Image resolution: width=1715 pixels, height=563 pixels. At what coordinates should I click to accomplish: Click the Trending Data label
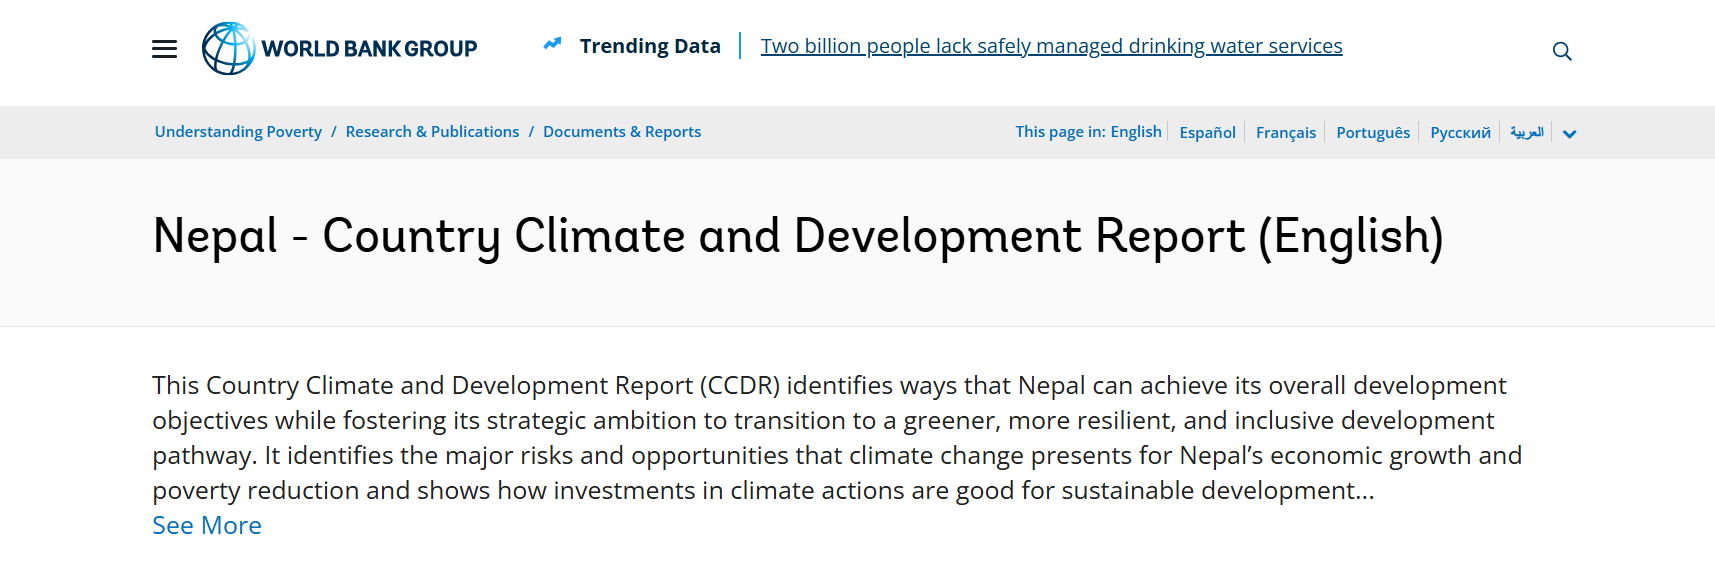point(650,46)
